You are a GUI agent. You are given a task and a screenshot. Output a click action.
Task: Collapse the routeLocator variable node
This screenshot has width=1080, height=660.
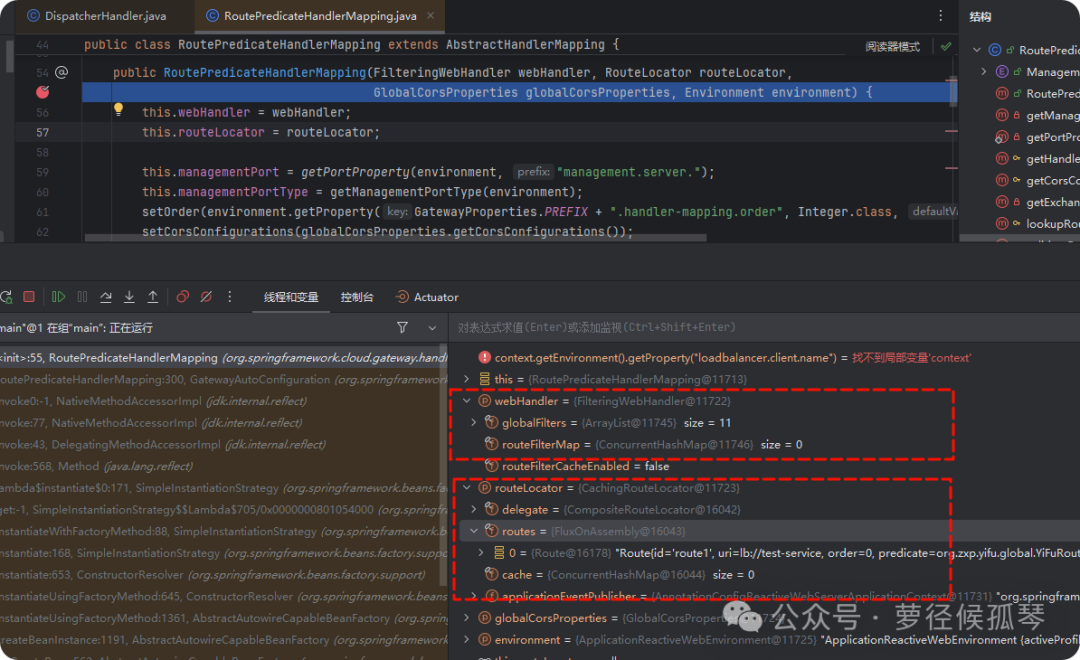pos(466,488)
